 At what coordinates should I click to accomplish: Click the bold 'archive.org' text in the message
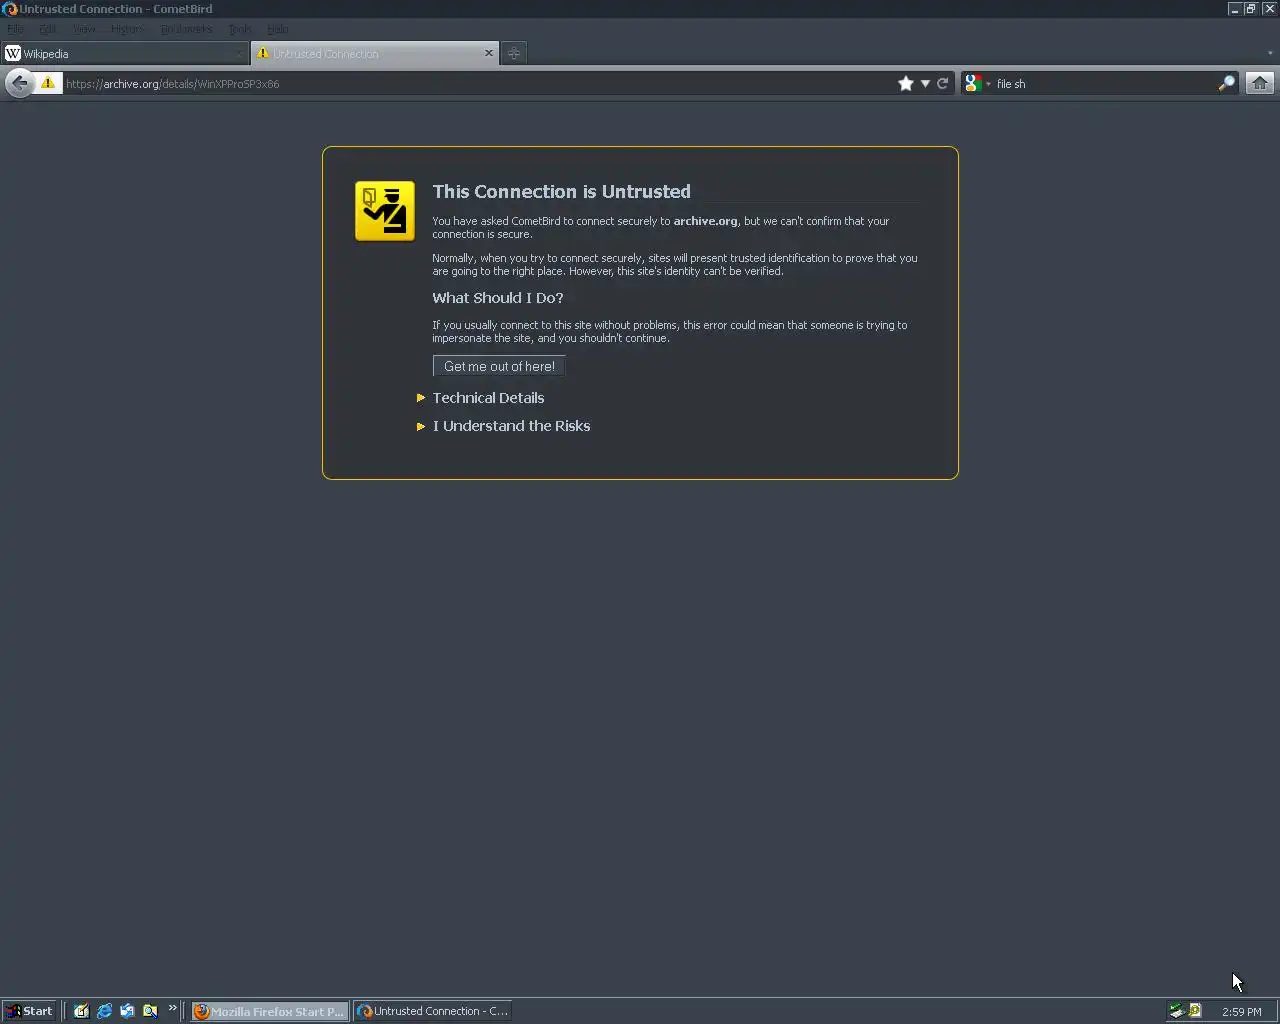click(705, 221)
